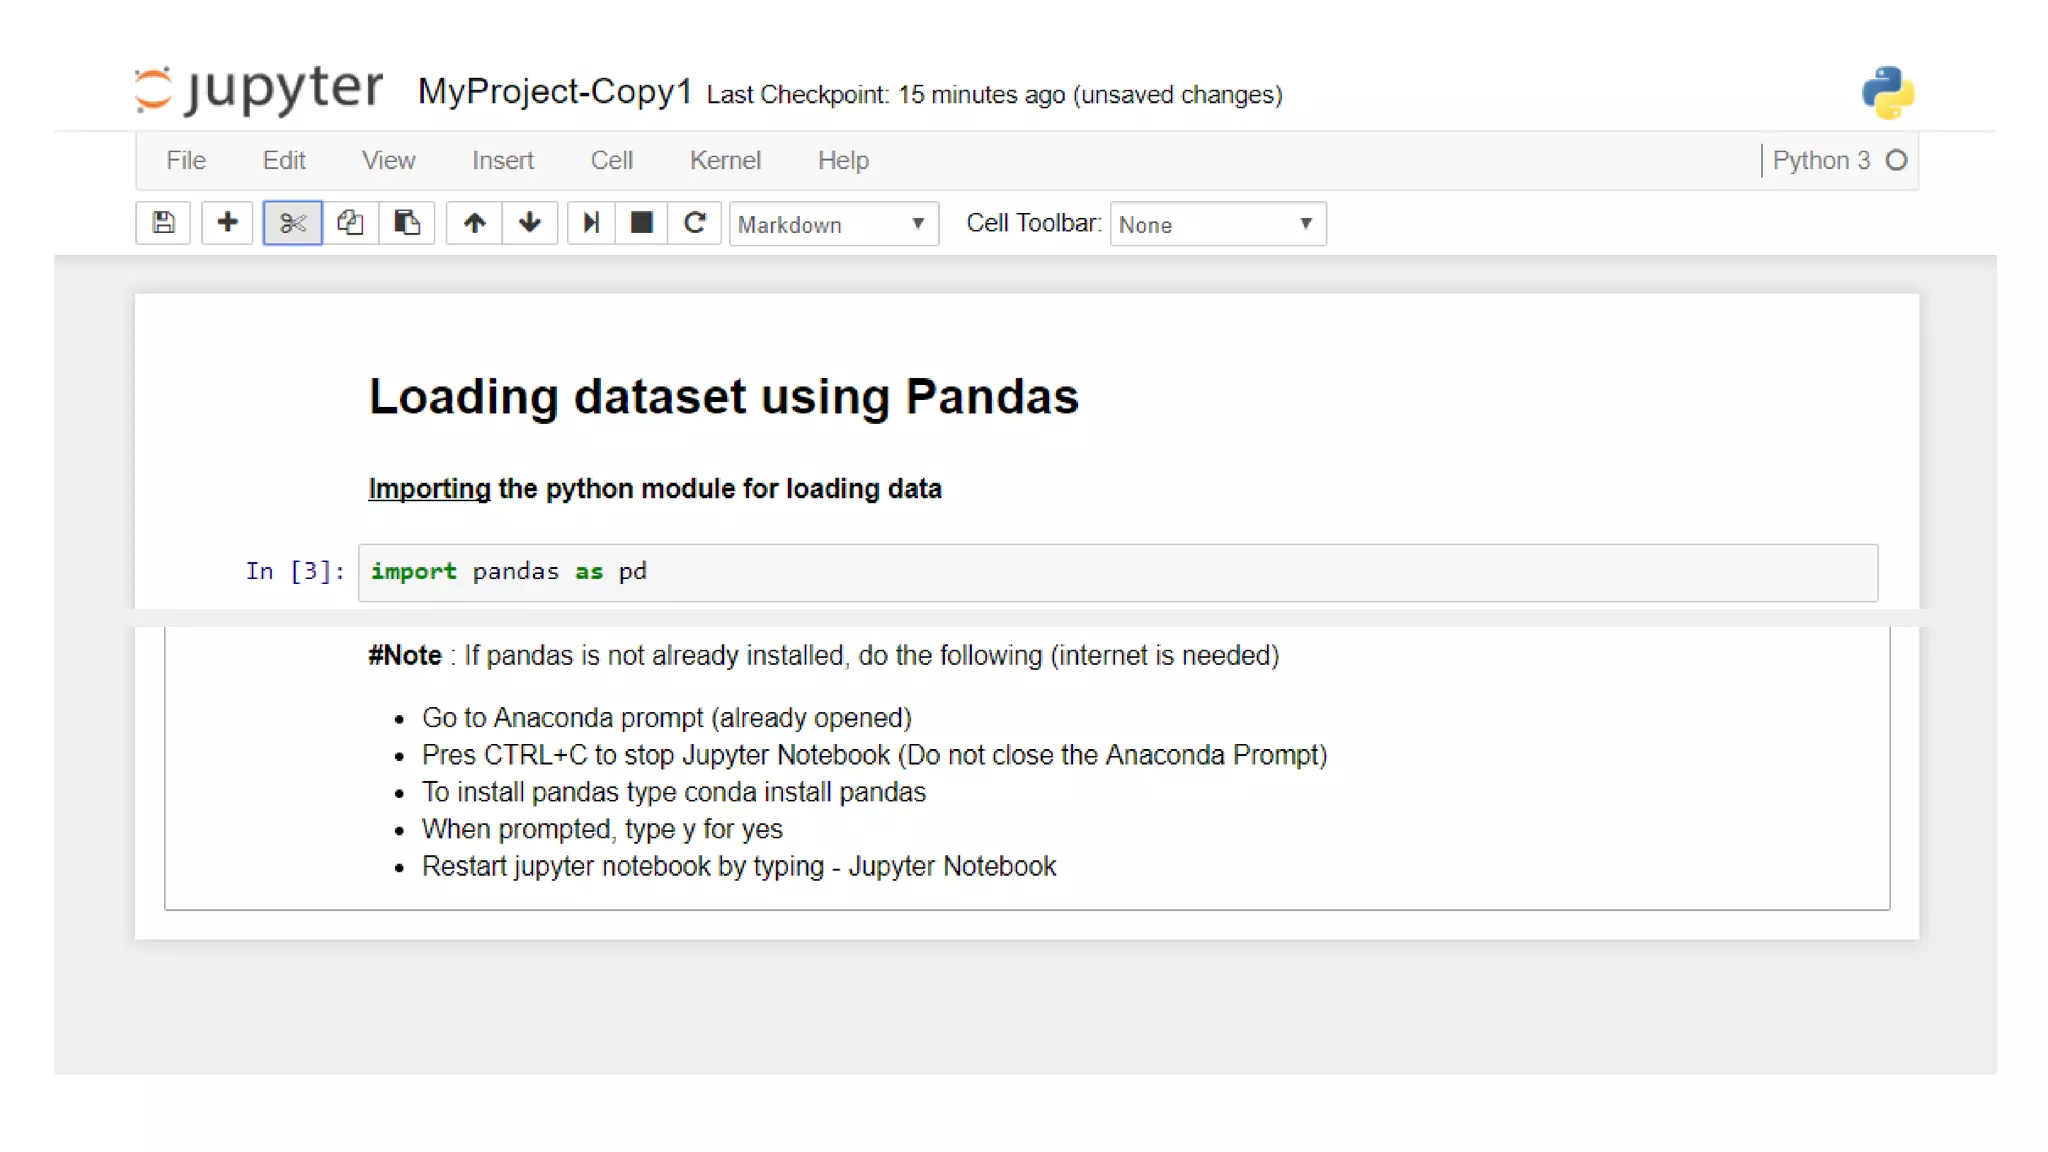Move selected cell down with the arrow

[530, 223]
